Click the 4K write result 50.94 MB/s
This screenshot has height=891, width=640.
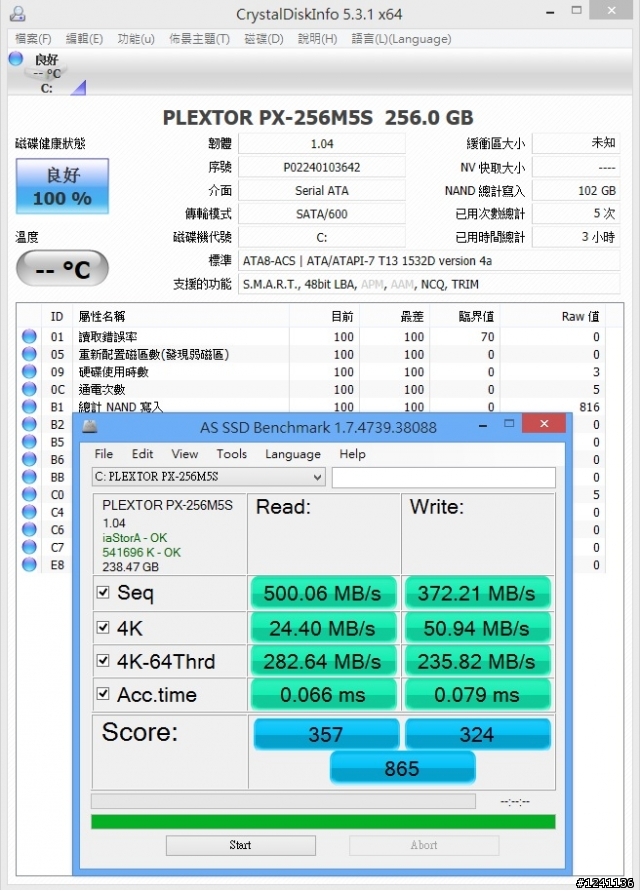pos(477,628)
